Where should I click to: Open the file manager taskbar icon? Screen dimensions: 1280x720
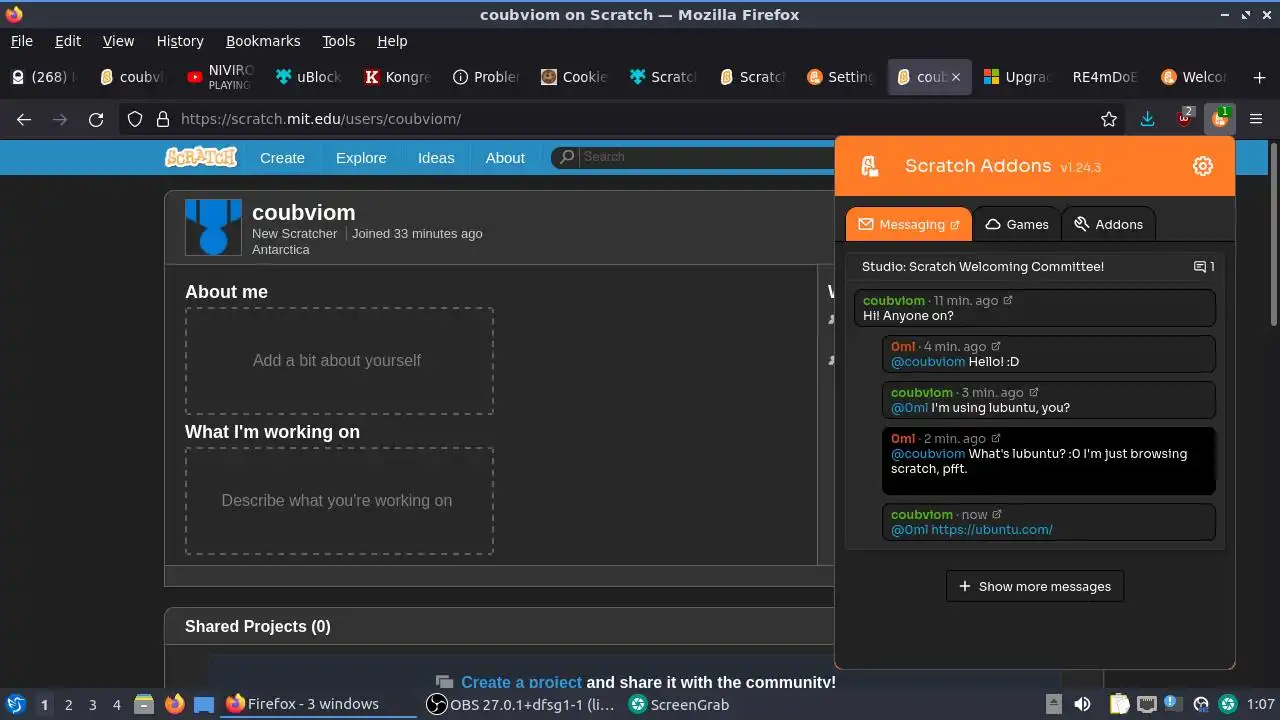pyautogui.click(x=144, y=704)
